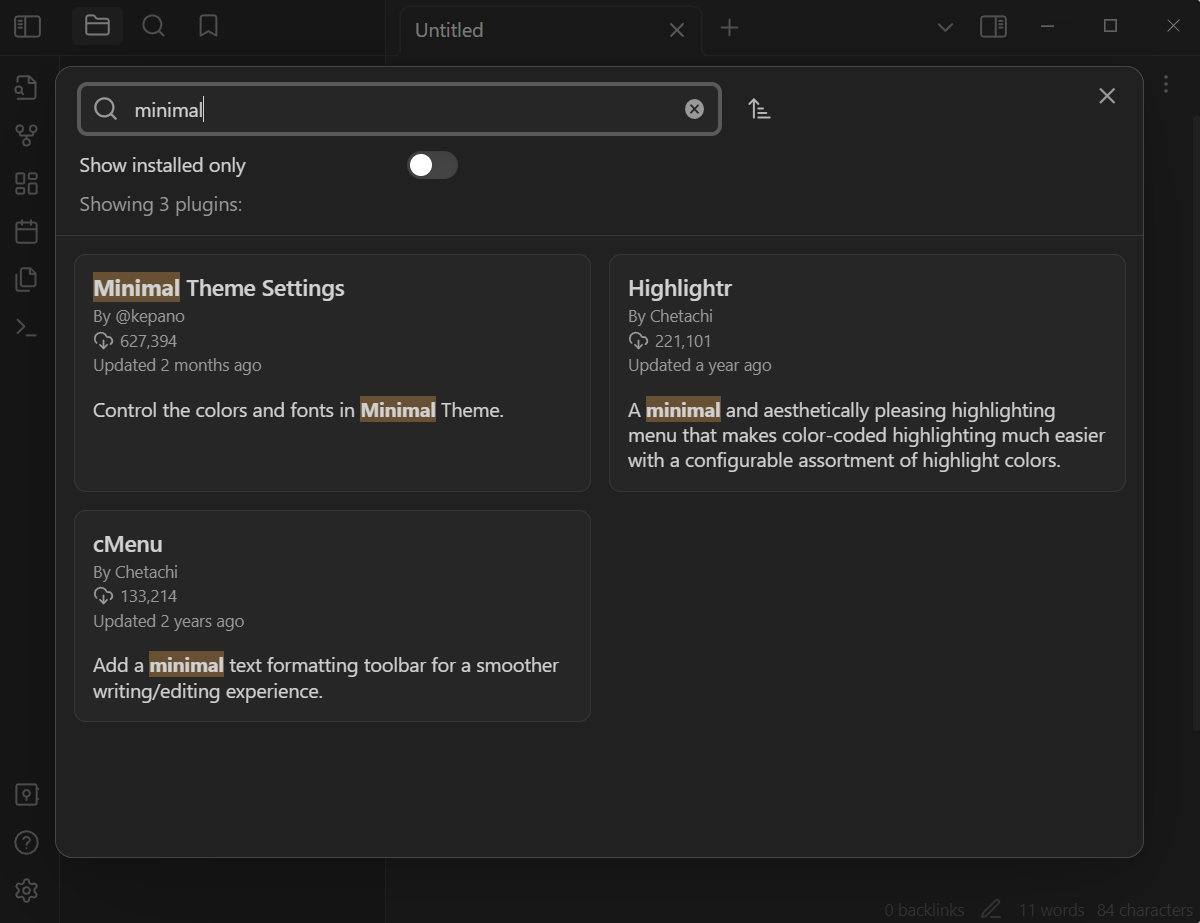Expand the tab list dropdown arrow
1200x923 pixels.
pos(945,28)
